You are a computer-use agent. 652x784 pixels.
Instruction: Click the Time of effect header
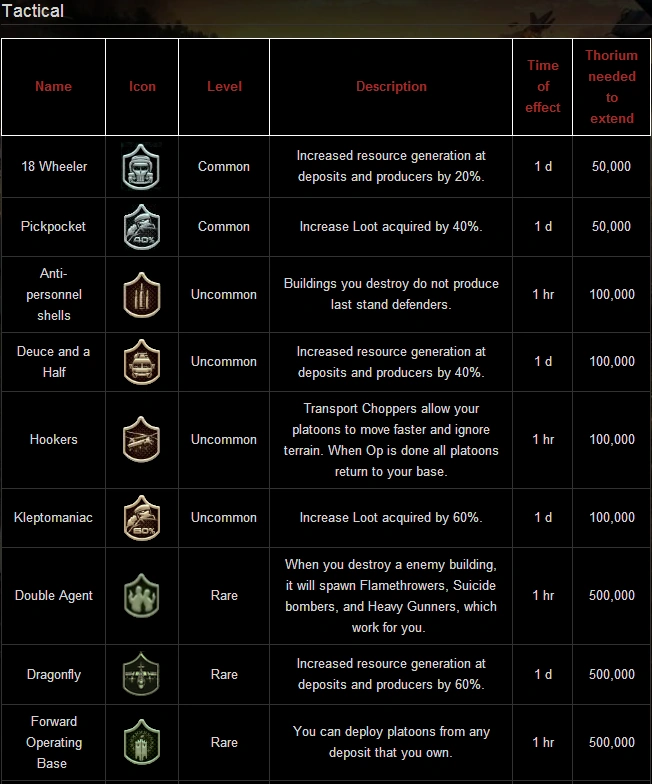click(x=543, y=87)
